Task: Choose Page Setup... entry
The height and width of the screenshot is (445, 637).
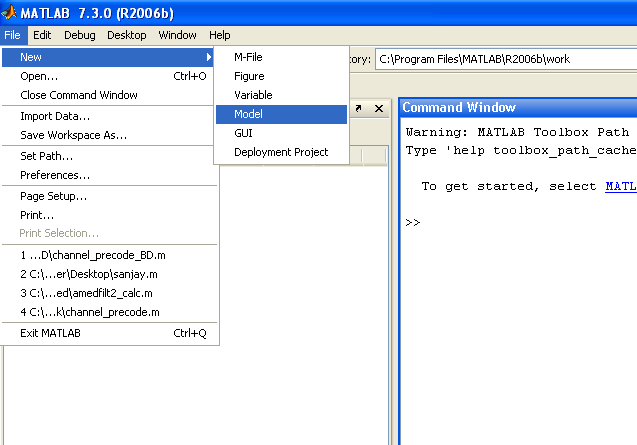Action: coord(108,196)
